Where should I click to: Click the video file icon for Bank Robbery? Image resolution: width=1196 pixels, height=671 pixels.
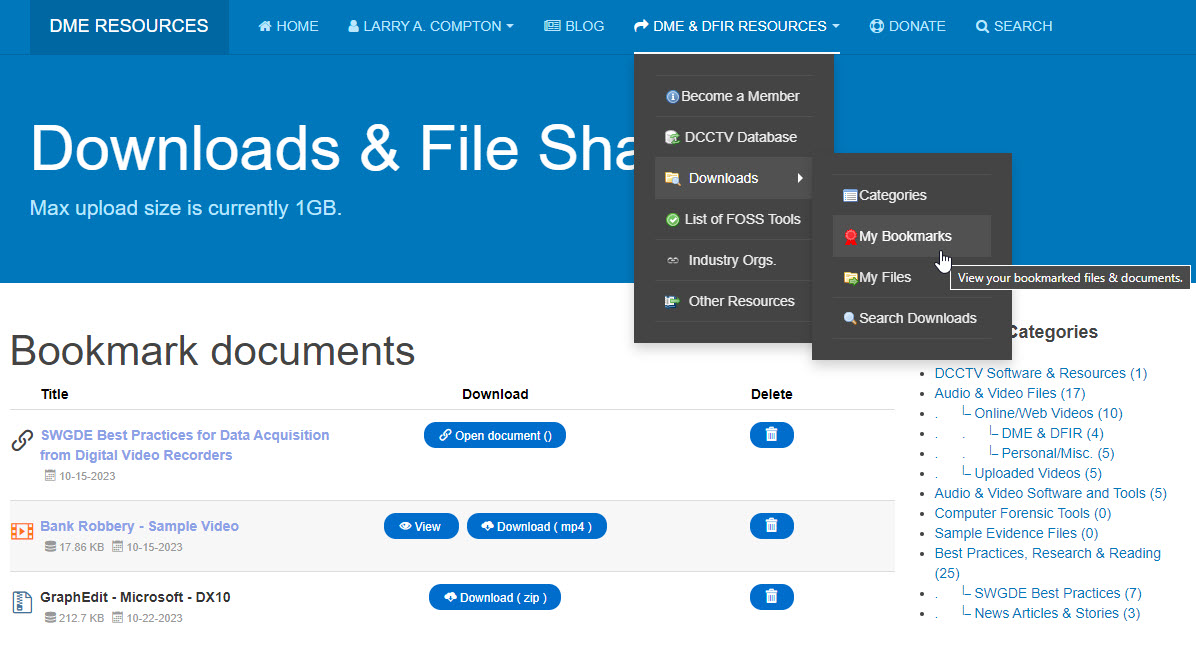pyautogui.click(x=22, y=531)
